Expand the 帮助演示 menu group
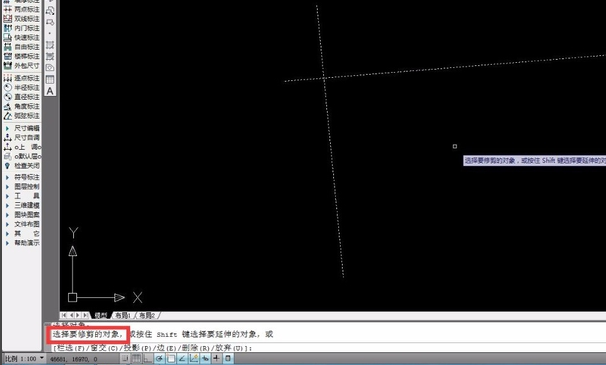The width and height of the screenshot is (606, 365). [22, 243]
